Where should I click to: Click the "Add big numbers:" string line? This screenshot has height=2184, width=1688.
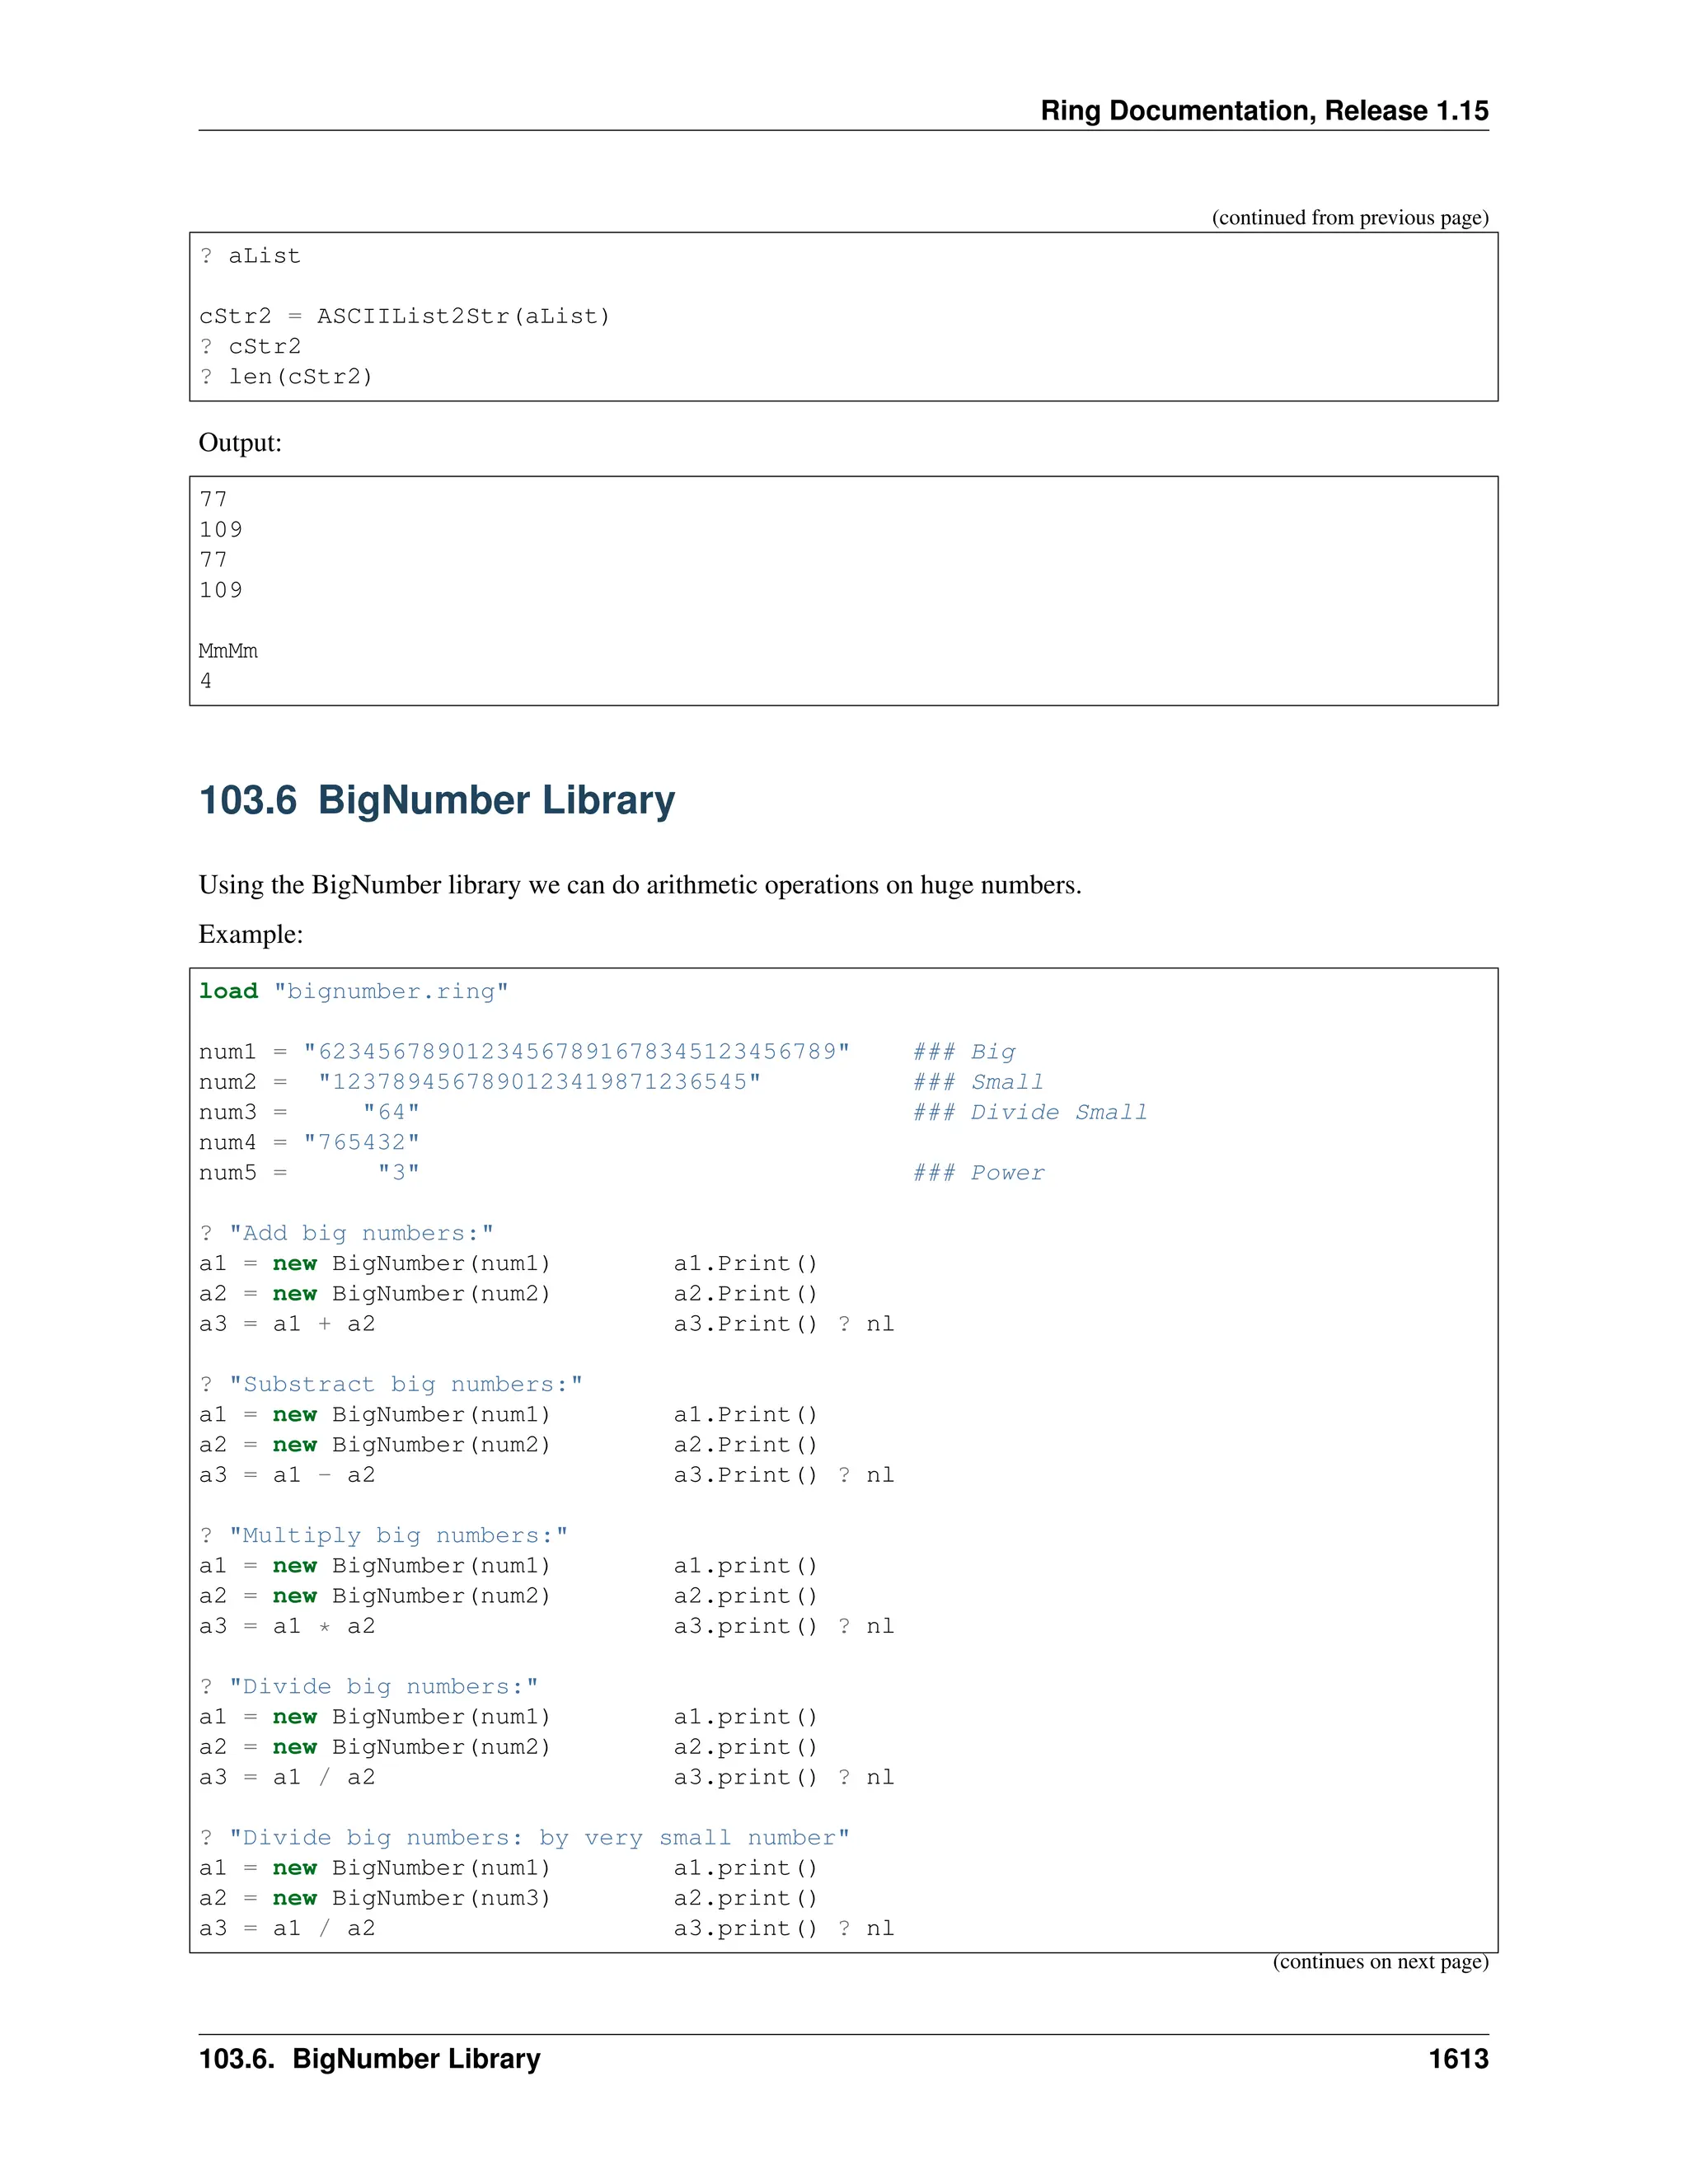click(346, 1233)
